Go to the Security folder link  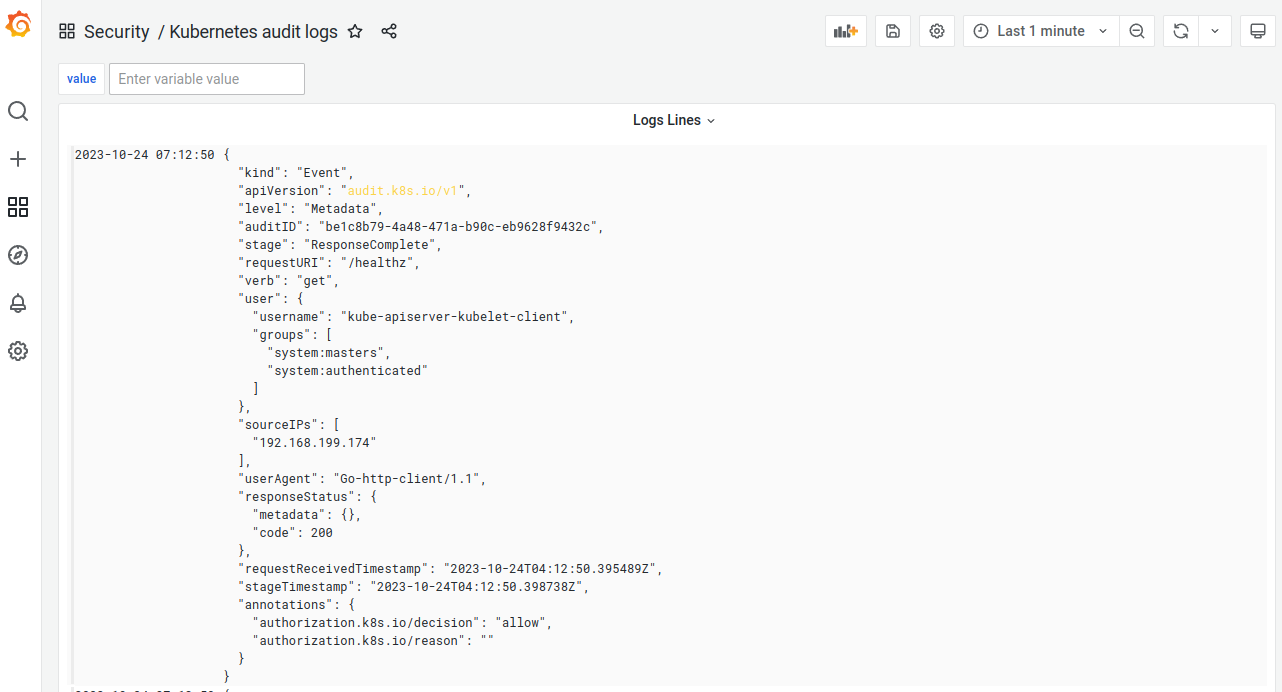pos(116,31)
